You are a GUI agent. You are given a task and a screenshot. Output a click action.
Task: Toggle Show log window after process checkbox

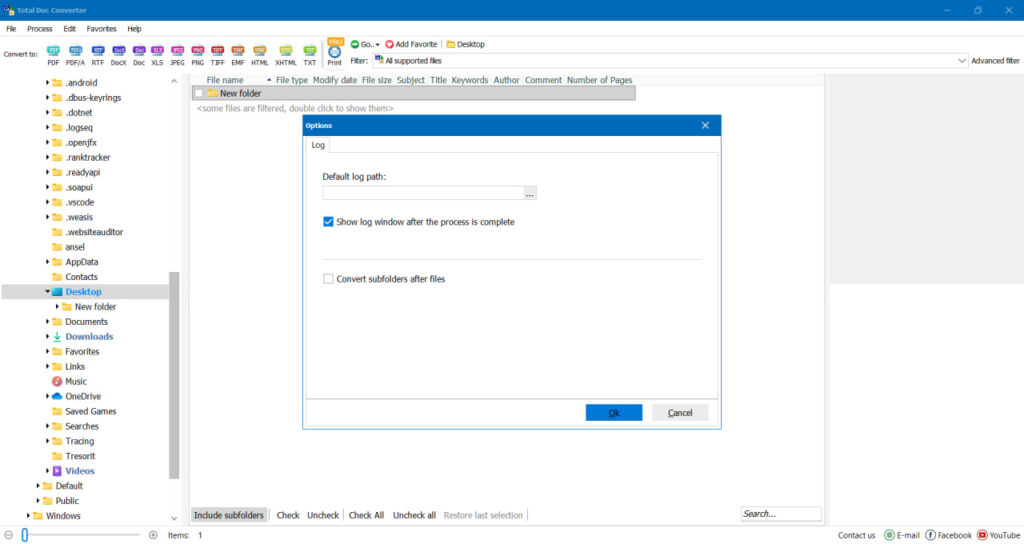tap(328, 222)
